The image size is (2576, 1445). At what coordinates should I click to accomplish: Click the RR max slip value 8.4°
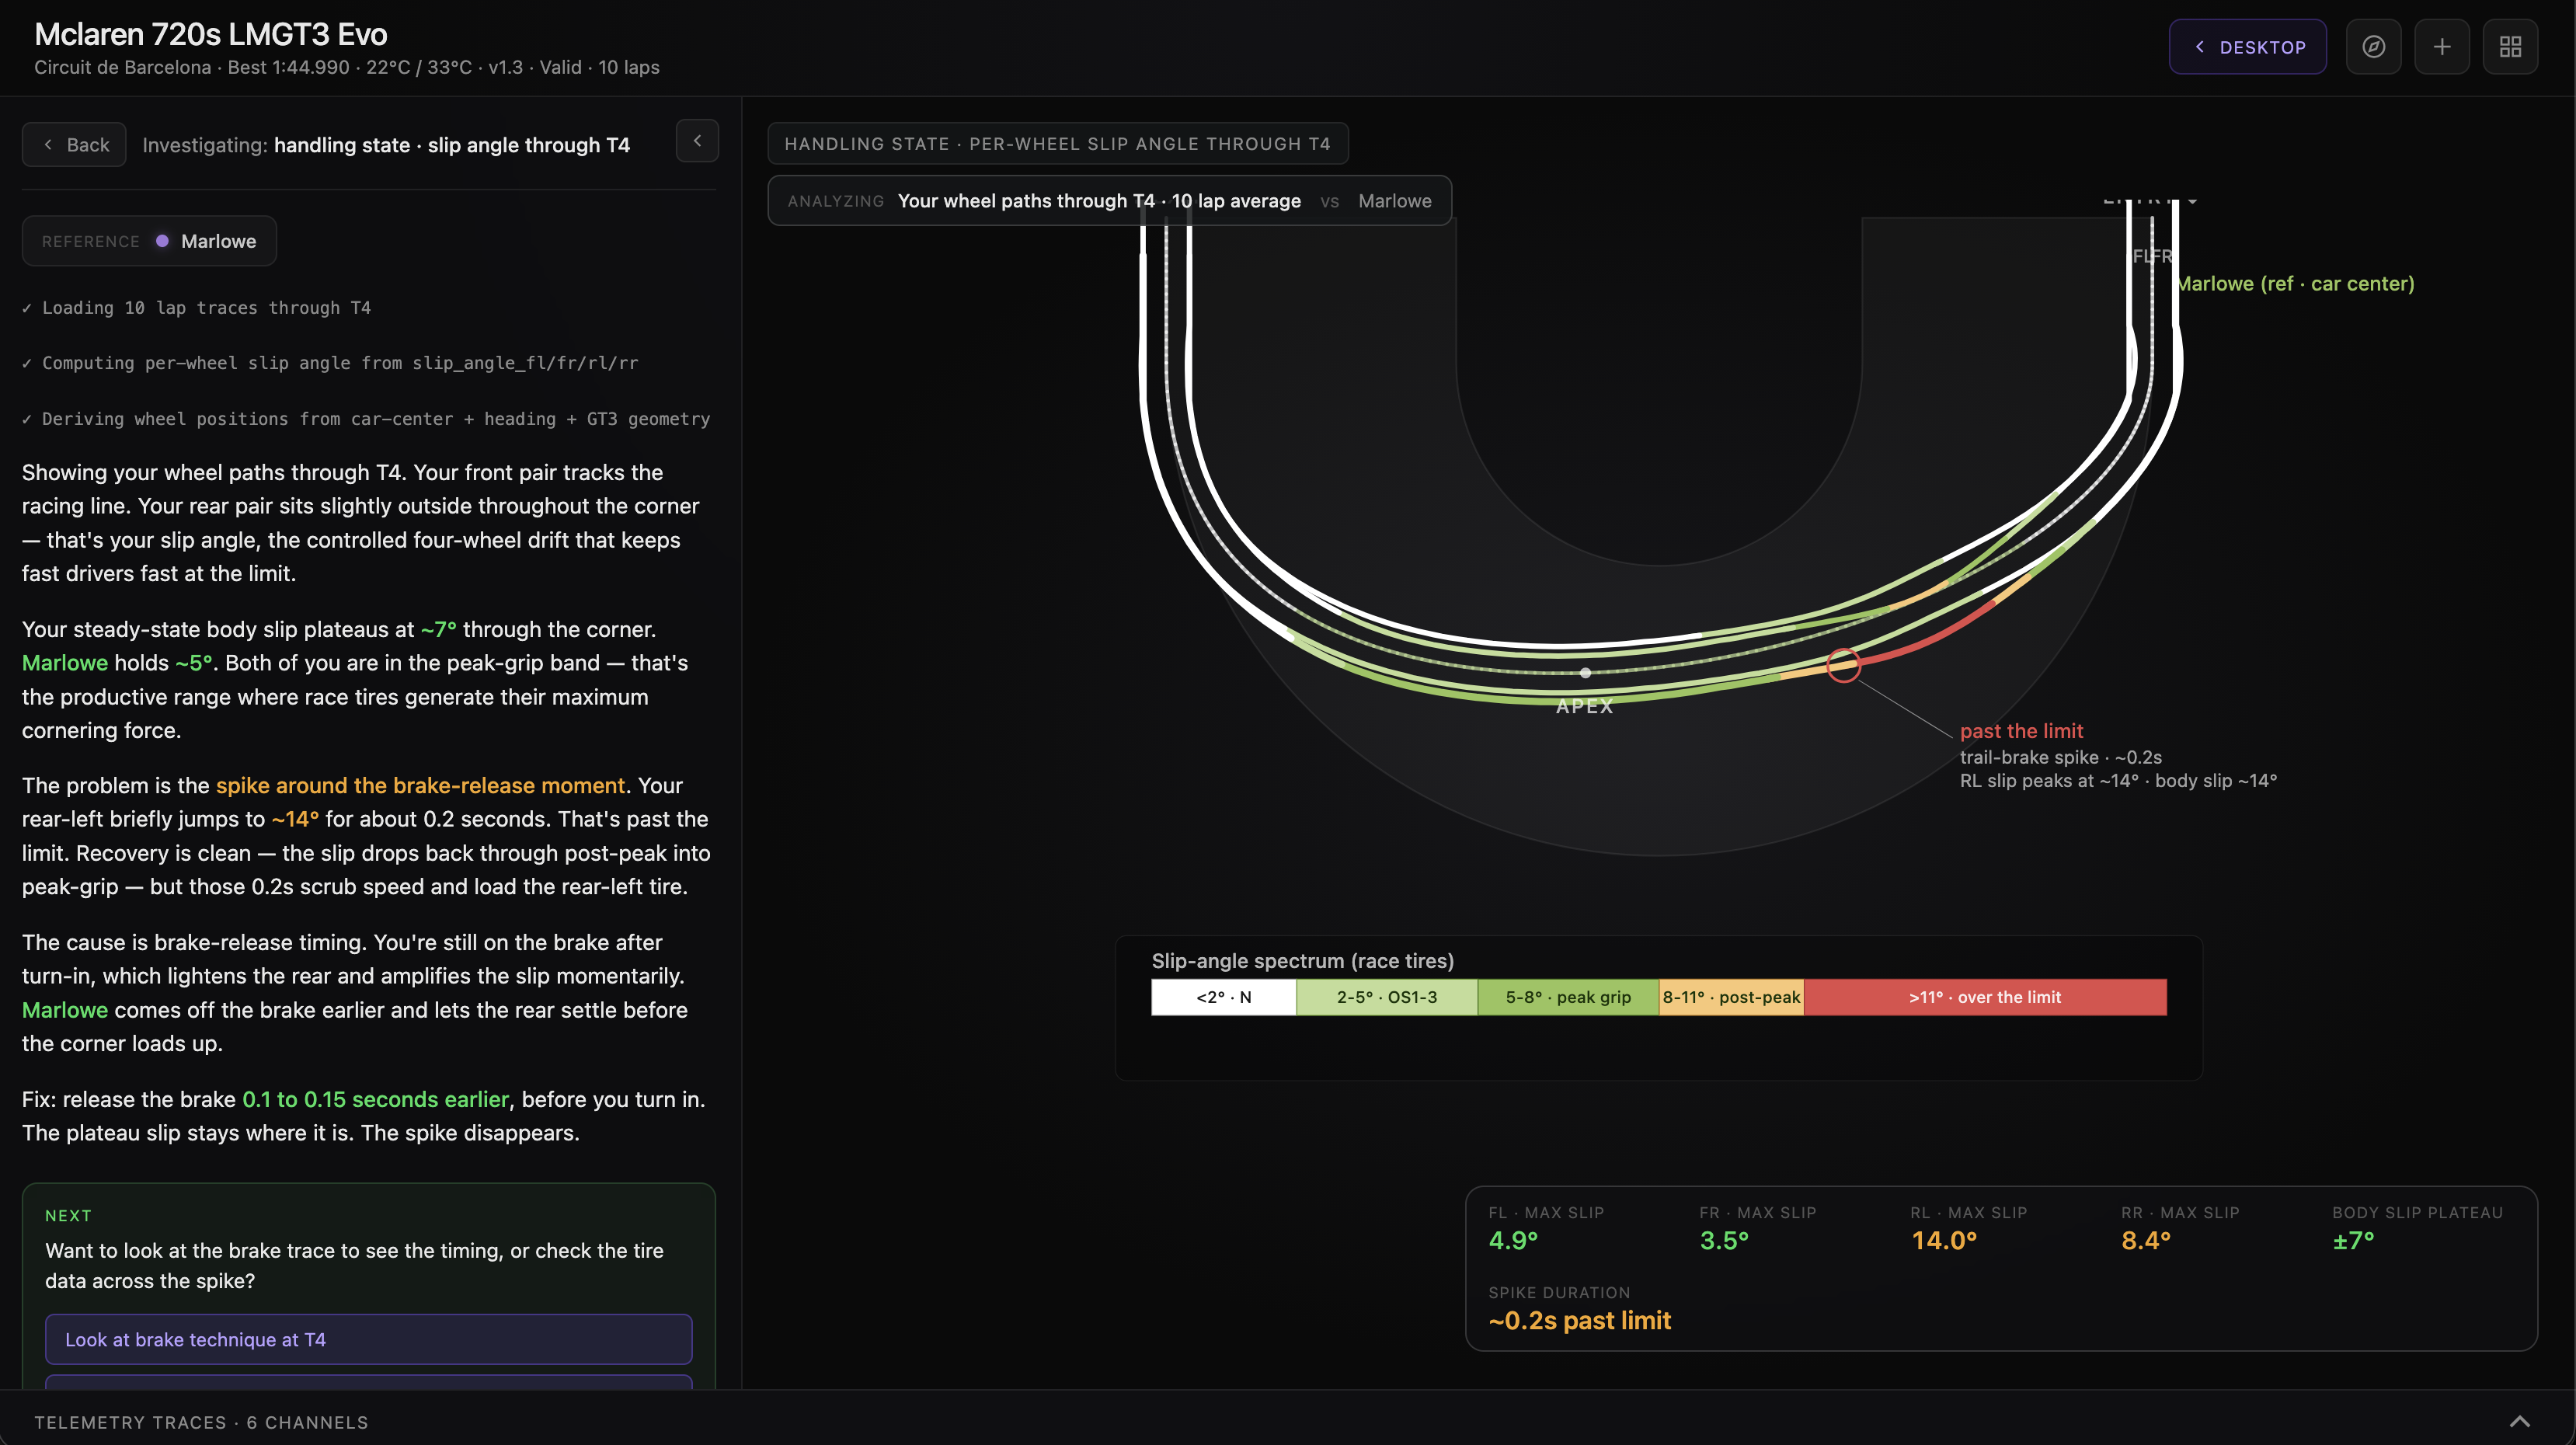[x=2146, y=1240]
